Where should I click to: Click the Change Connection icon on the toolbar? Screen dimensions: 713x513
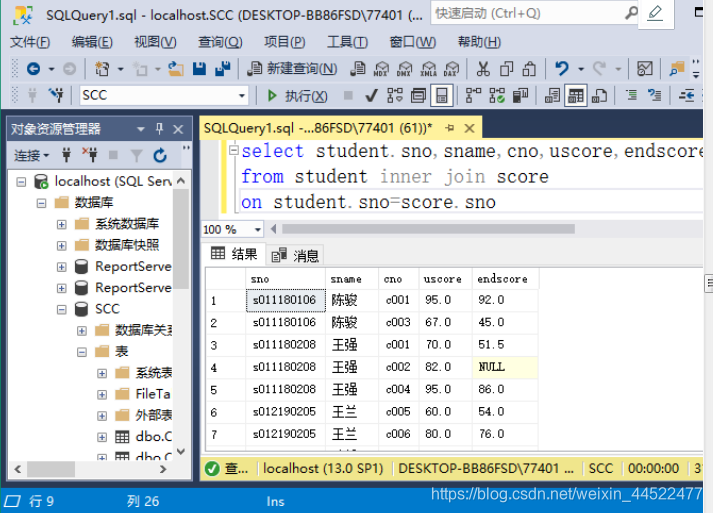coord(56,96)
